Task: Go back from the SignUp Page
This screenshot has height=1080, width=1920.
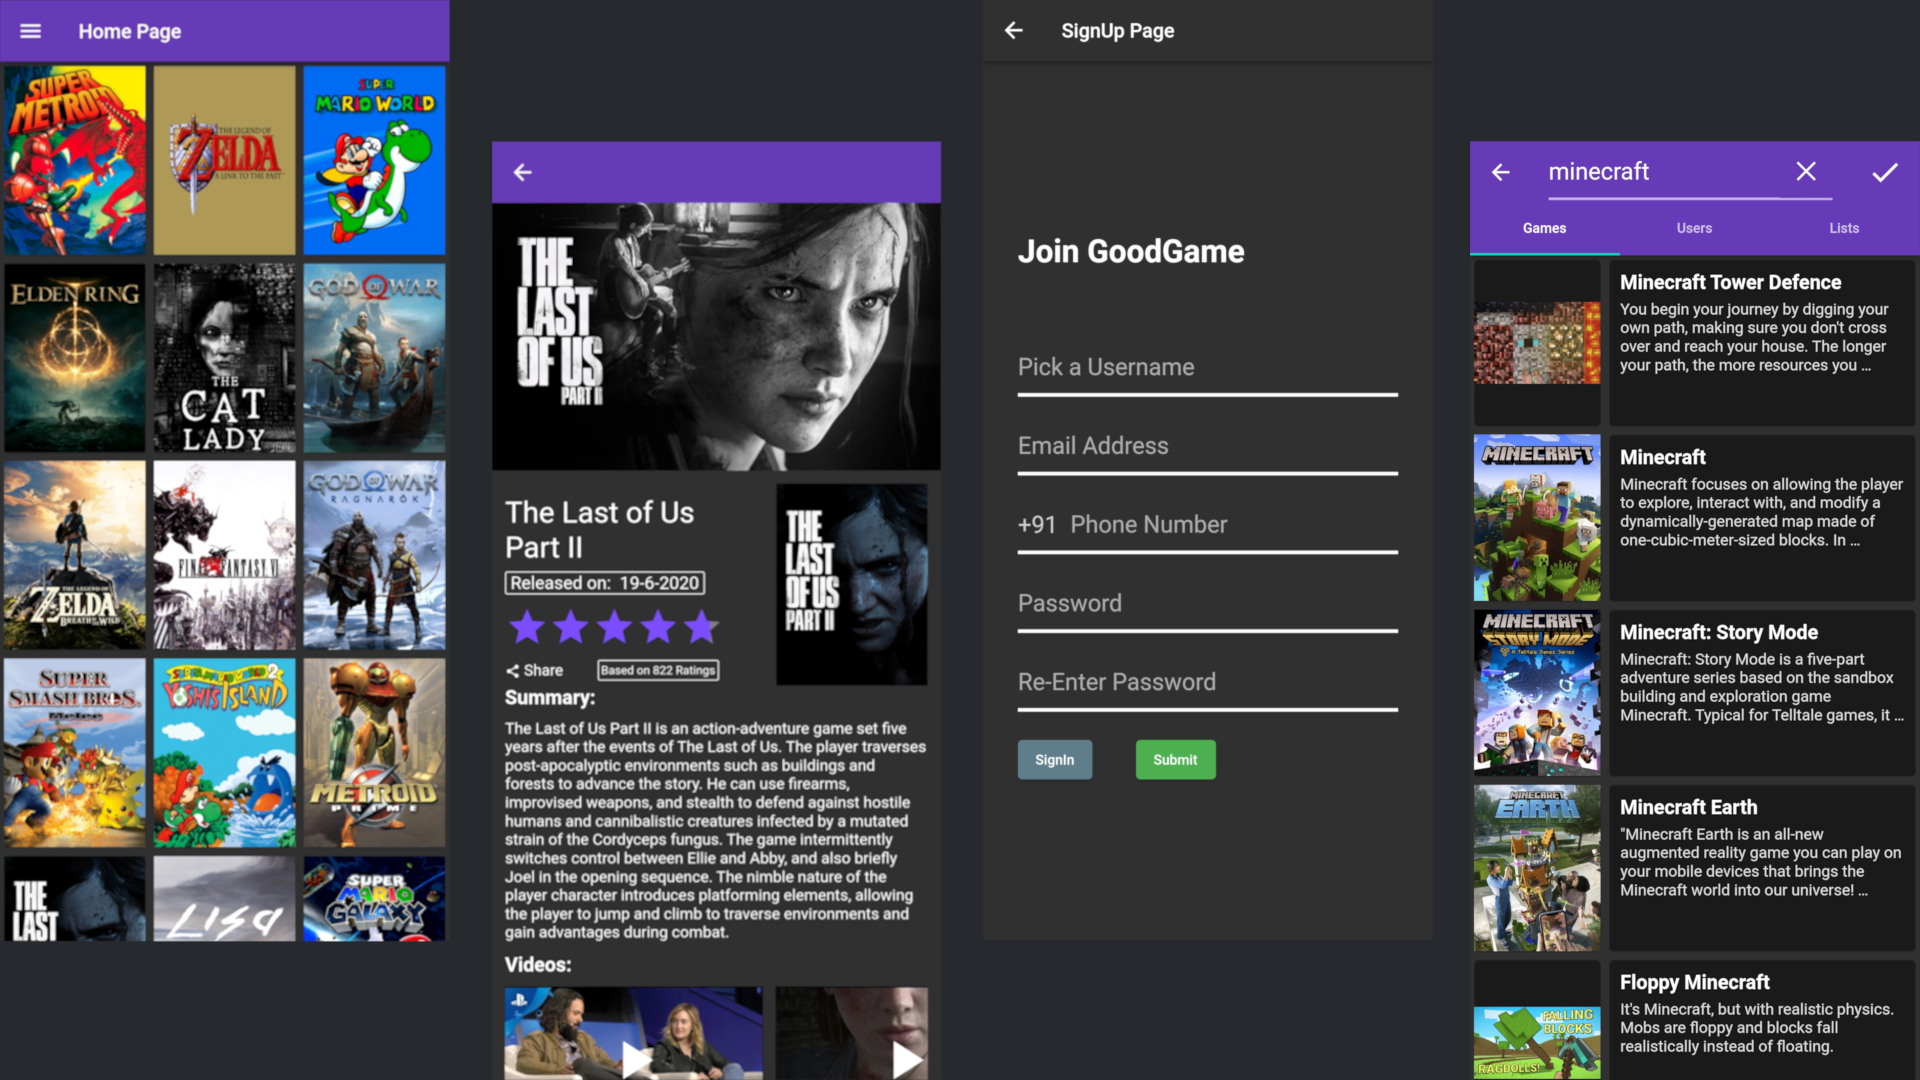Action: pyautogui.click(x=1013, y=31)
